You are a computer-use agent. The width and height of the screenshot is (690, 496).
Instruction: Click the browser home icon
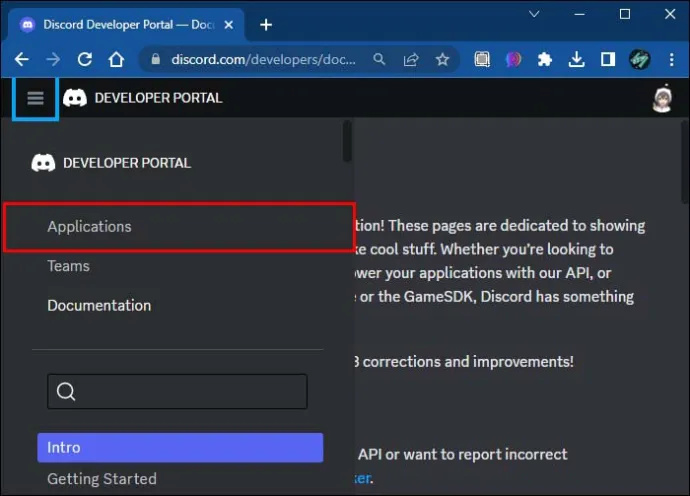click(116, 59)
